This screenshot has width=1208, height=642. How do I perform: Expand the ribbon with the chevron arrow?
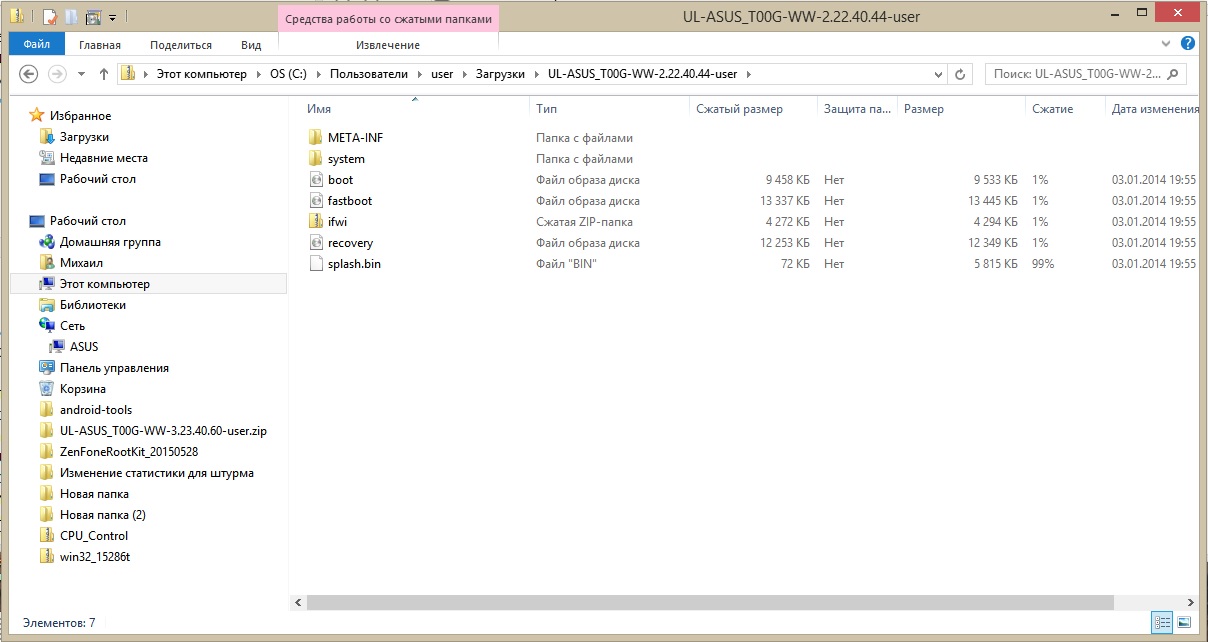[1166, 44]
